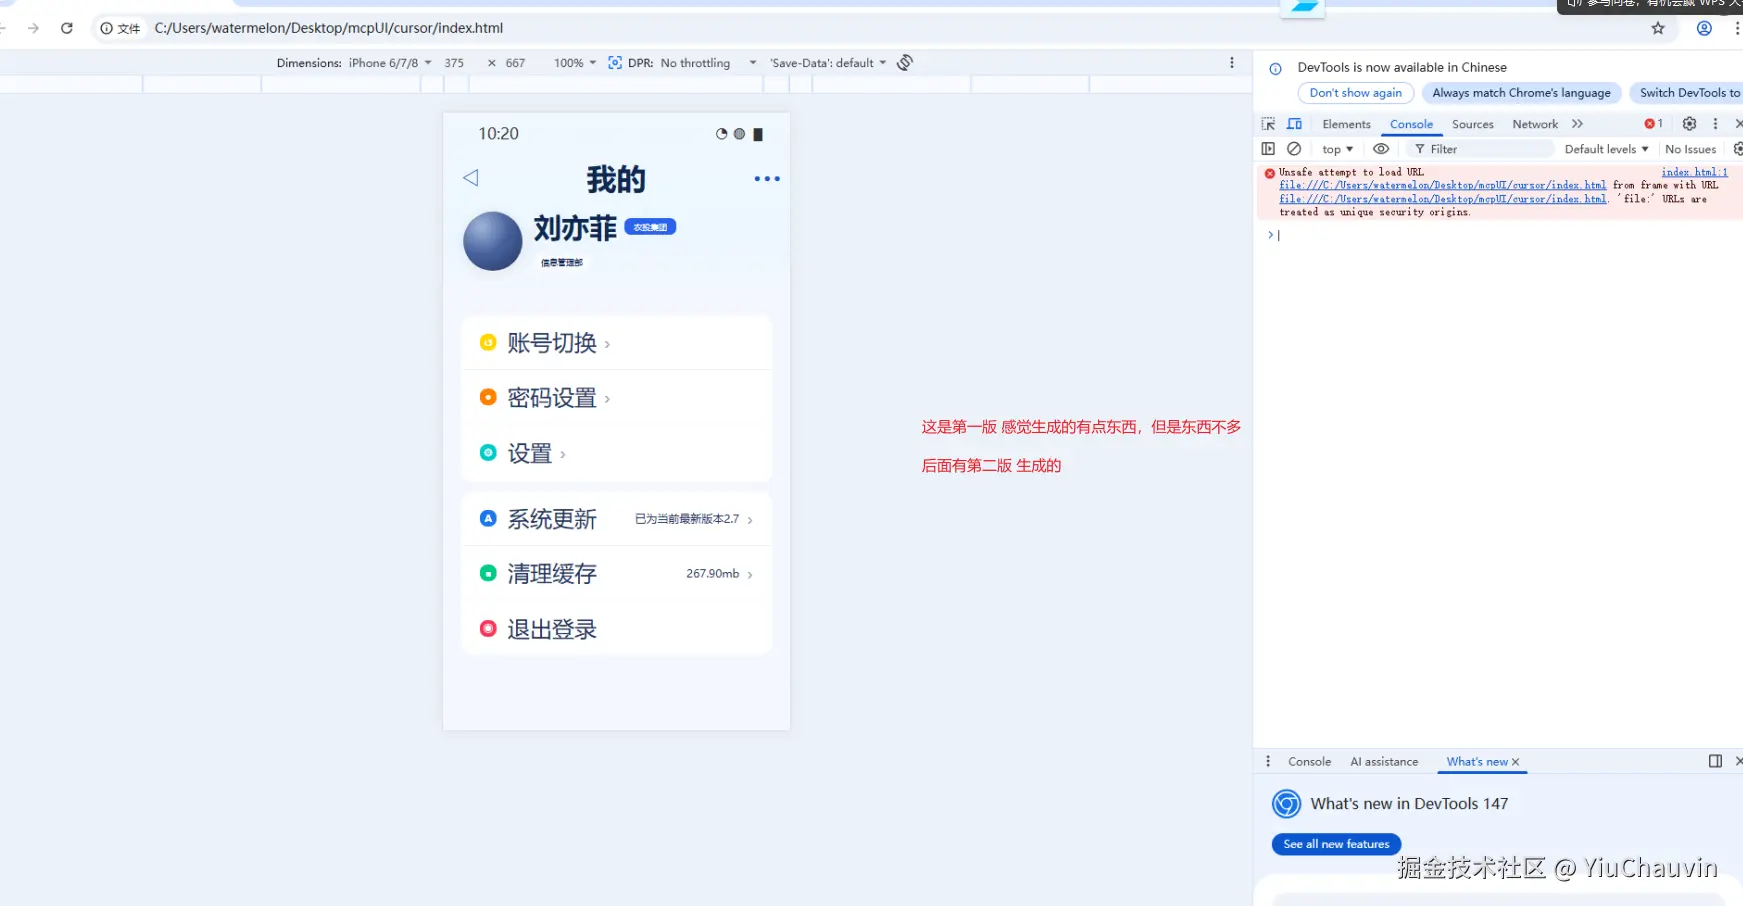This screenshot has width=1743, height=906.
Task: Click the console Filter input field
Action: 1481,149
